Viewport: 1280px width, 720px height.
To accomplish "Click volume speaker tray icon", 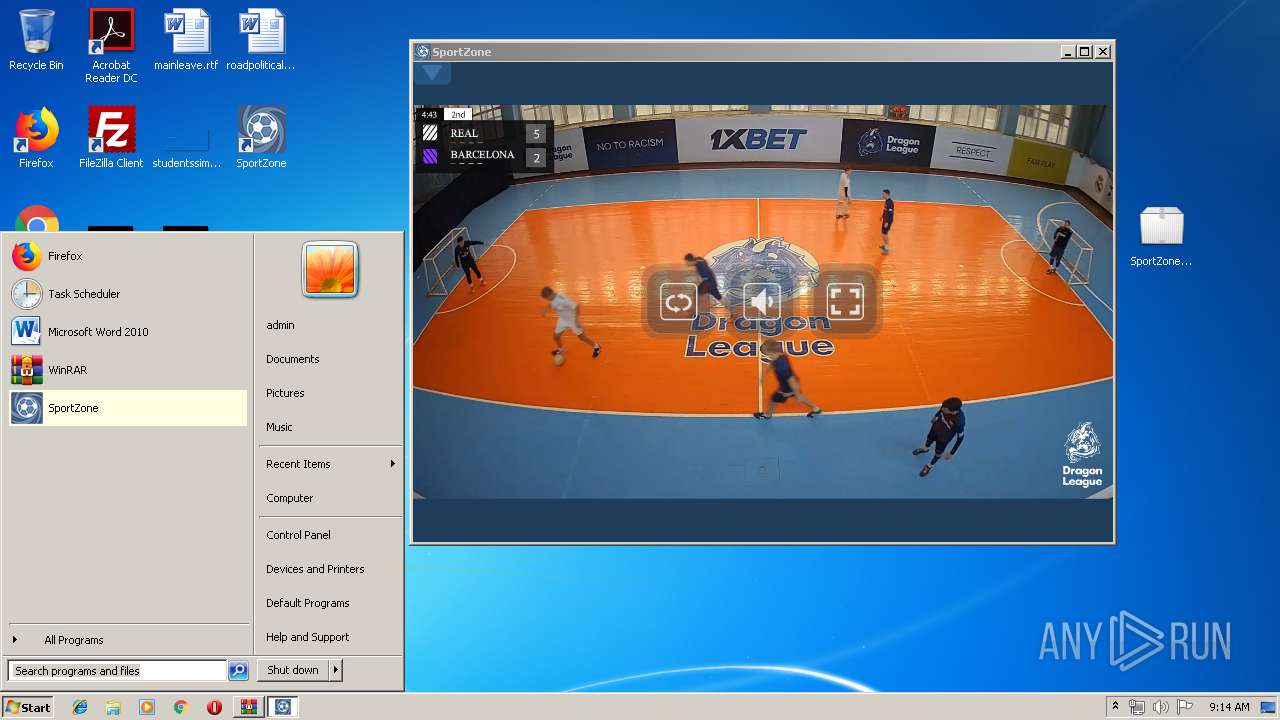I will pyautogui.click(x=1161, y=707).
